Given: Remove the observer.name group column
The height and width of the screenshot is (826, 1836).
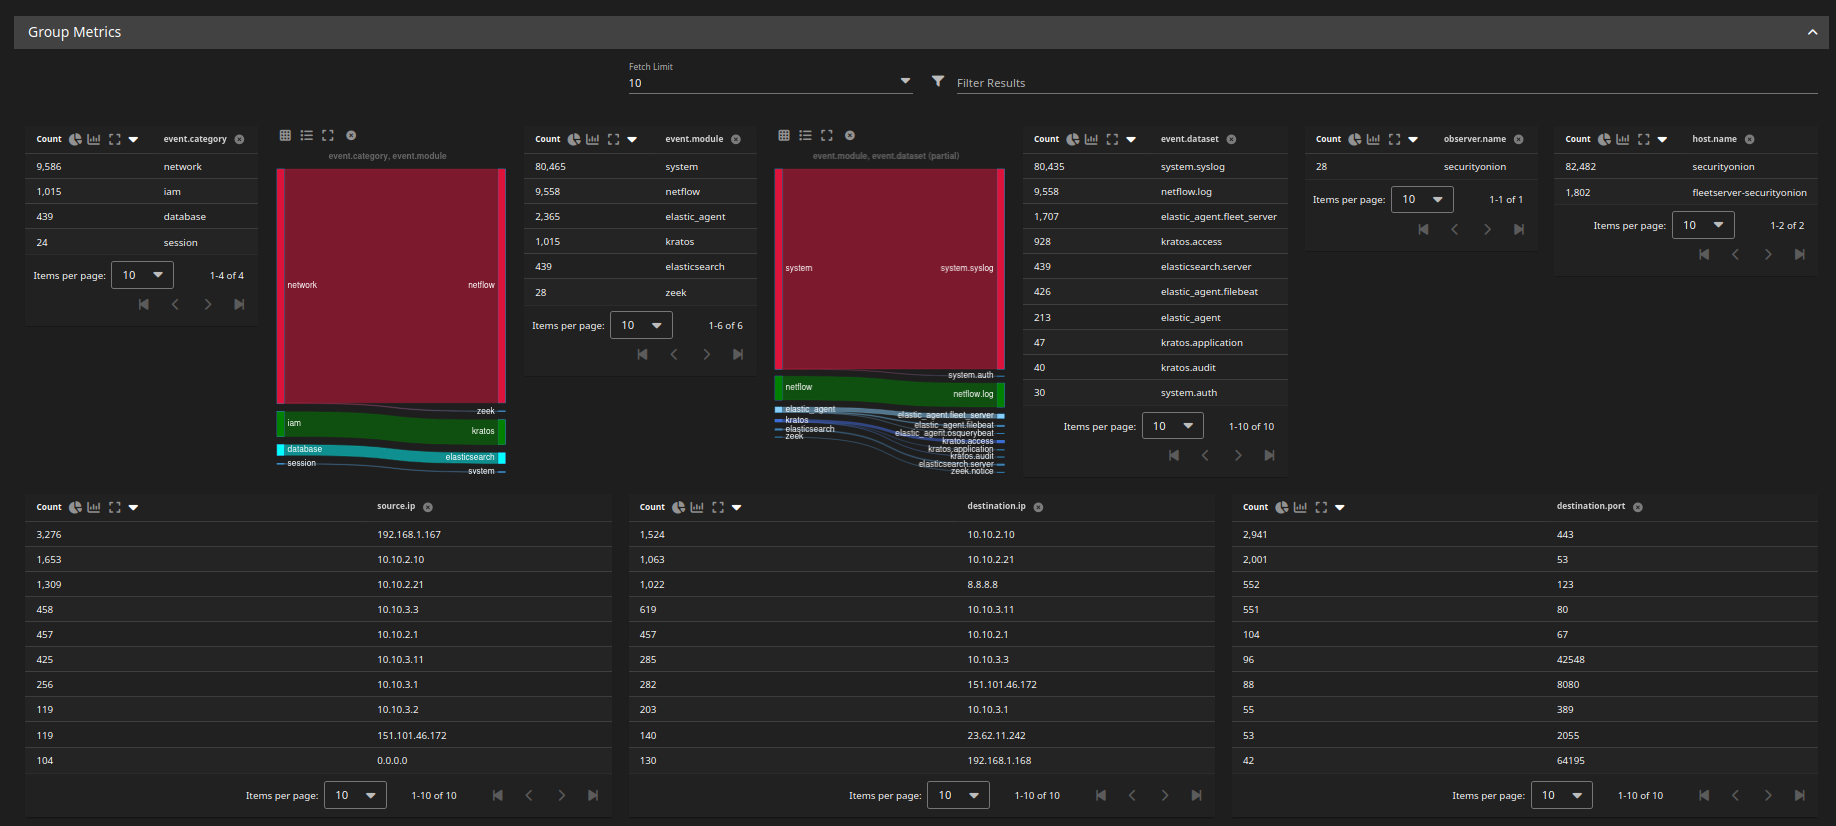Looking at the screenshot, I should [1518, 140].
